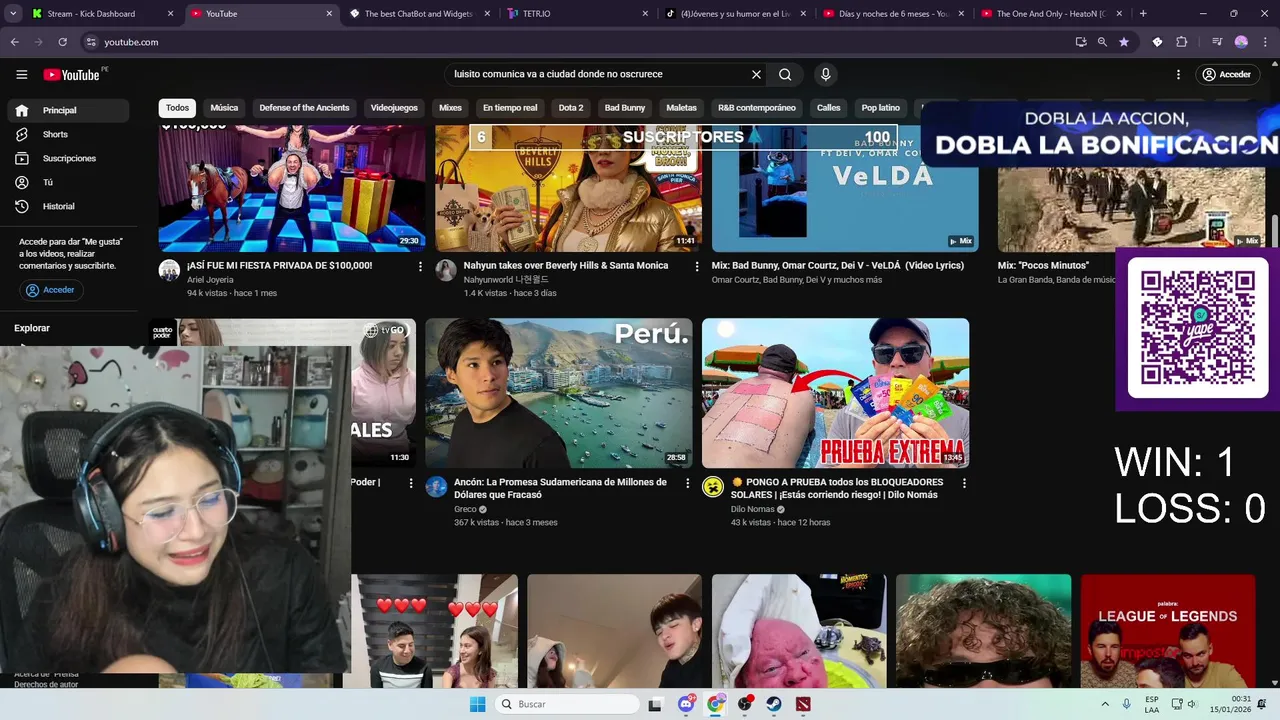Click the Windows taskbar Buscar box
This screenshot has height=720, width=1280.
pyautogui.click(x=567, y=704)
